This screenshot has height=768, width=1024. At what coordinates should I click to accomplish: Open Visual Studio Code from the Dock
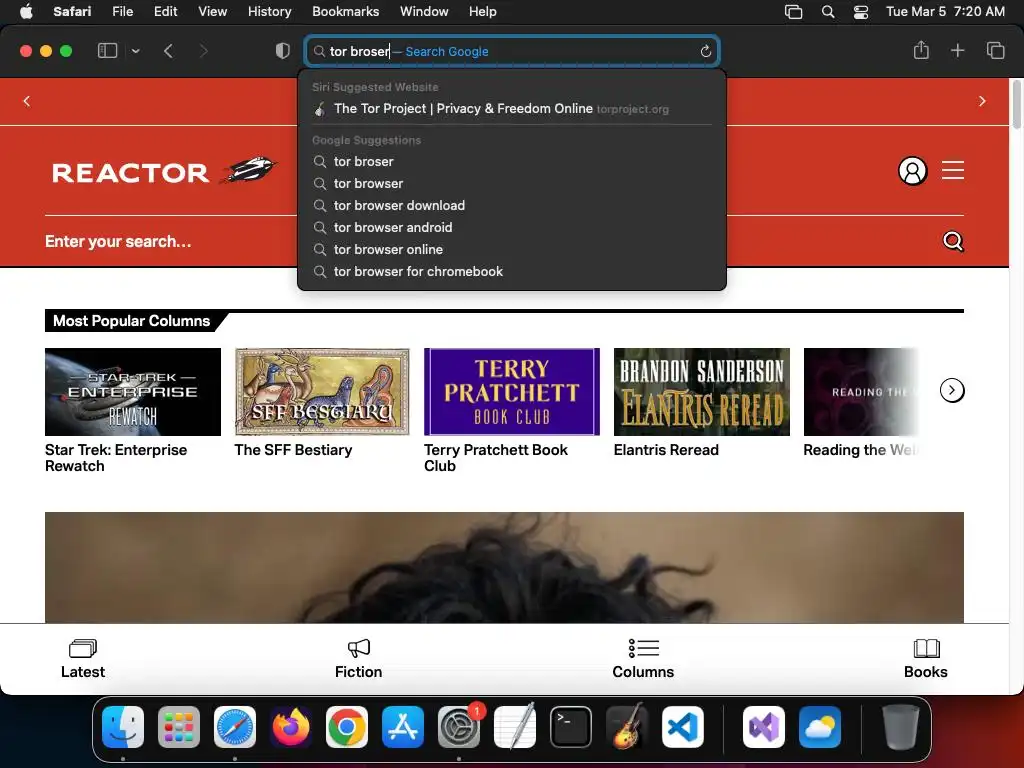(x=682, y=727)
